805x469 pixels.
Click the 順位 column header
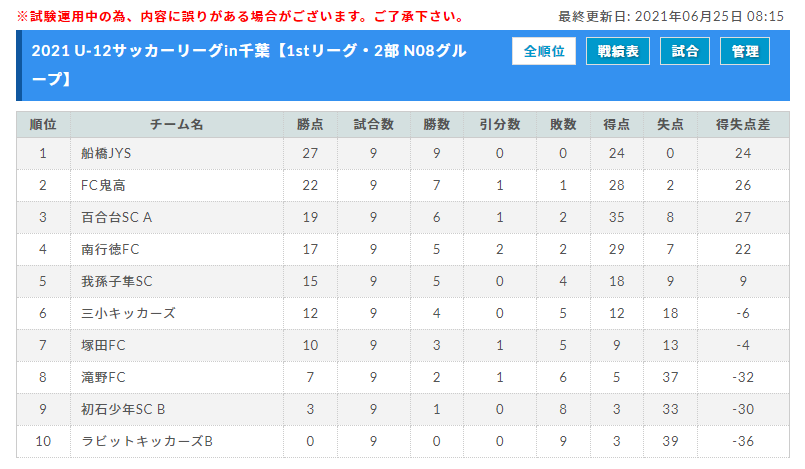coord(43,125)
